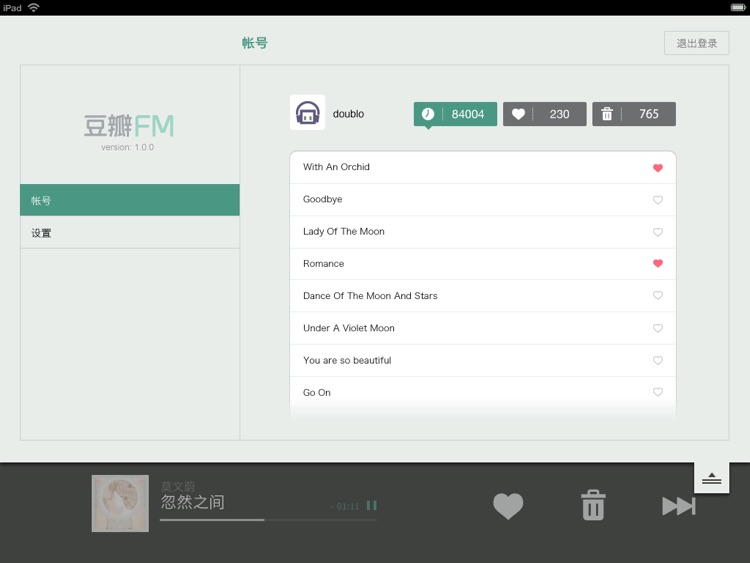Unlike the song With An Orchid
This screenshot has width=750, height=563.
(x=658, y=168)
